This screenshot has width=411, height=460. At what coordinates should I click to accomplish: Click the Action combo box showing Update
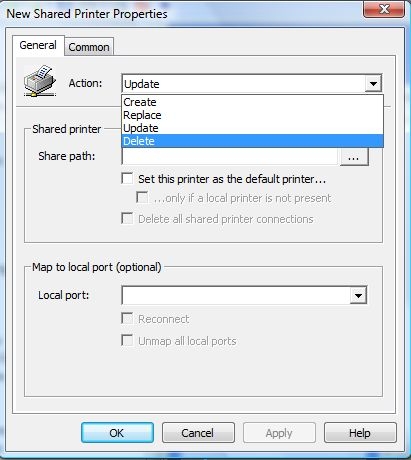tap(252, 83)
